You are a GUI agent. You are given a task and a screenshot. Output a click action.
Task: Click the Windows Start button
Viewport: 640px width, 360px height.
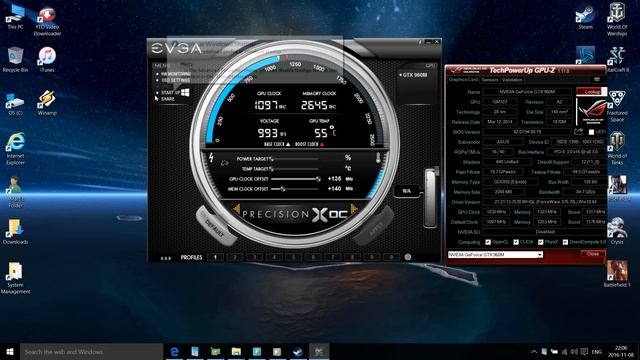tap(10, 351)
